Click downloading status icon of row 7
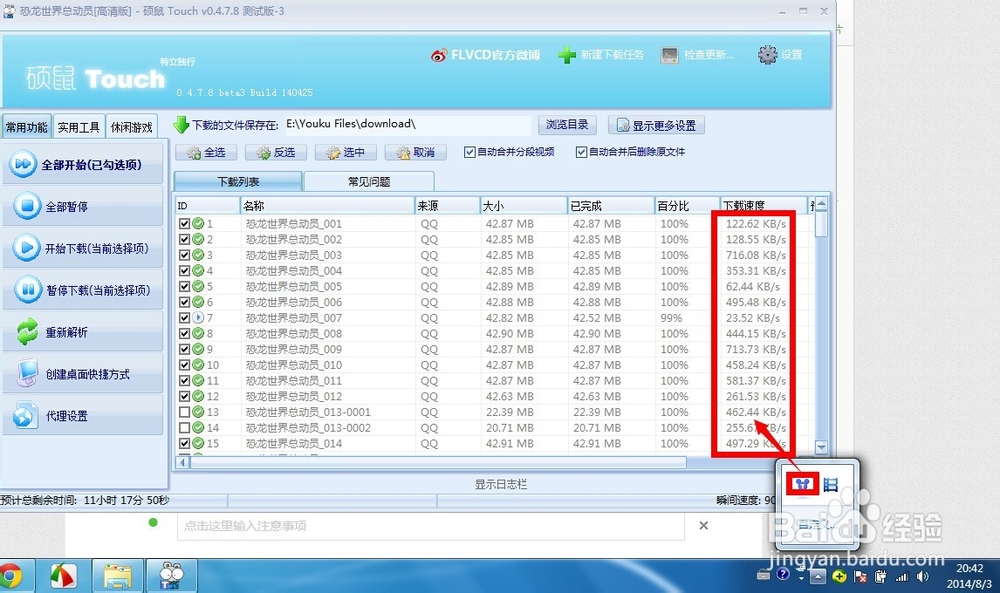The image size is (1000, 593). [x=198, y=318]
